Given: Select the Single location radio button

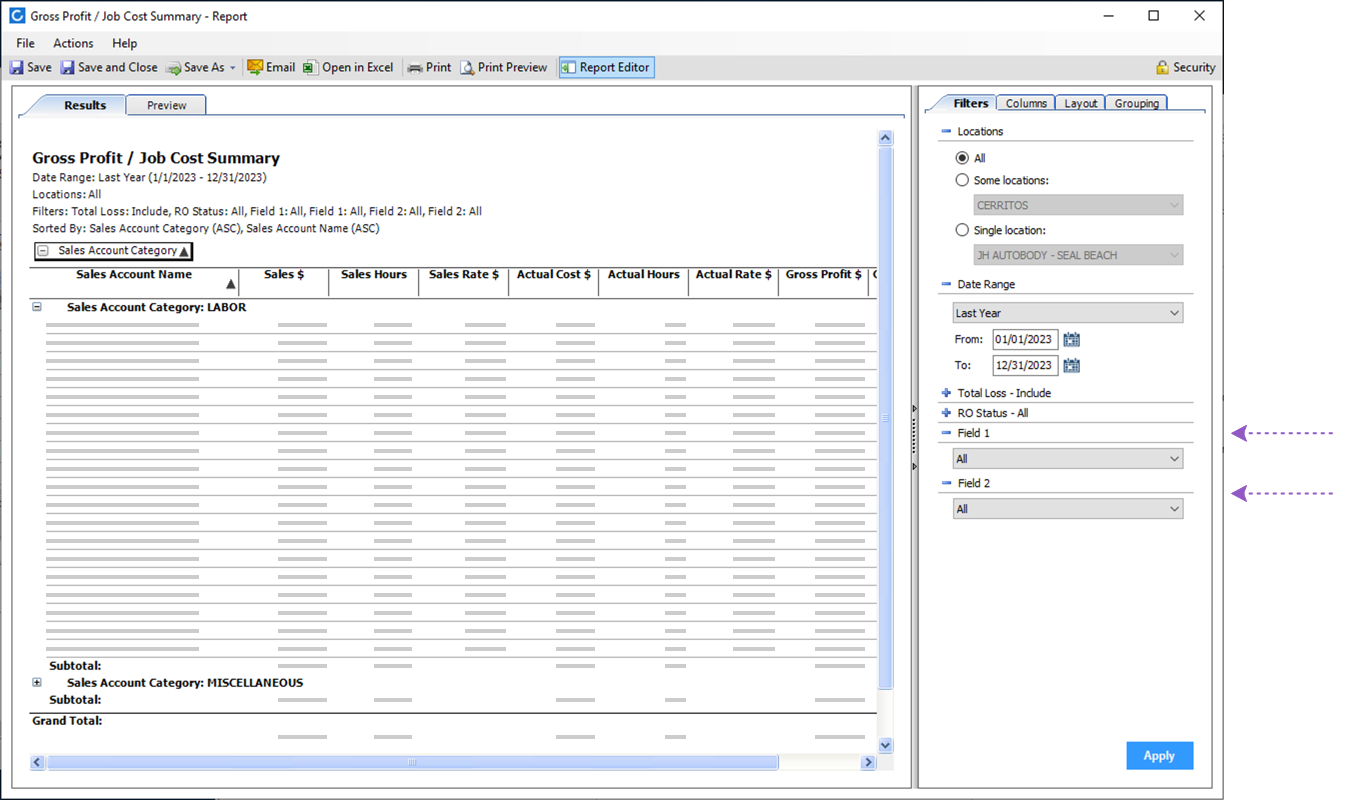Looking at the screenshot, I should pos(962,230).
